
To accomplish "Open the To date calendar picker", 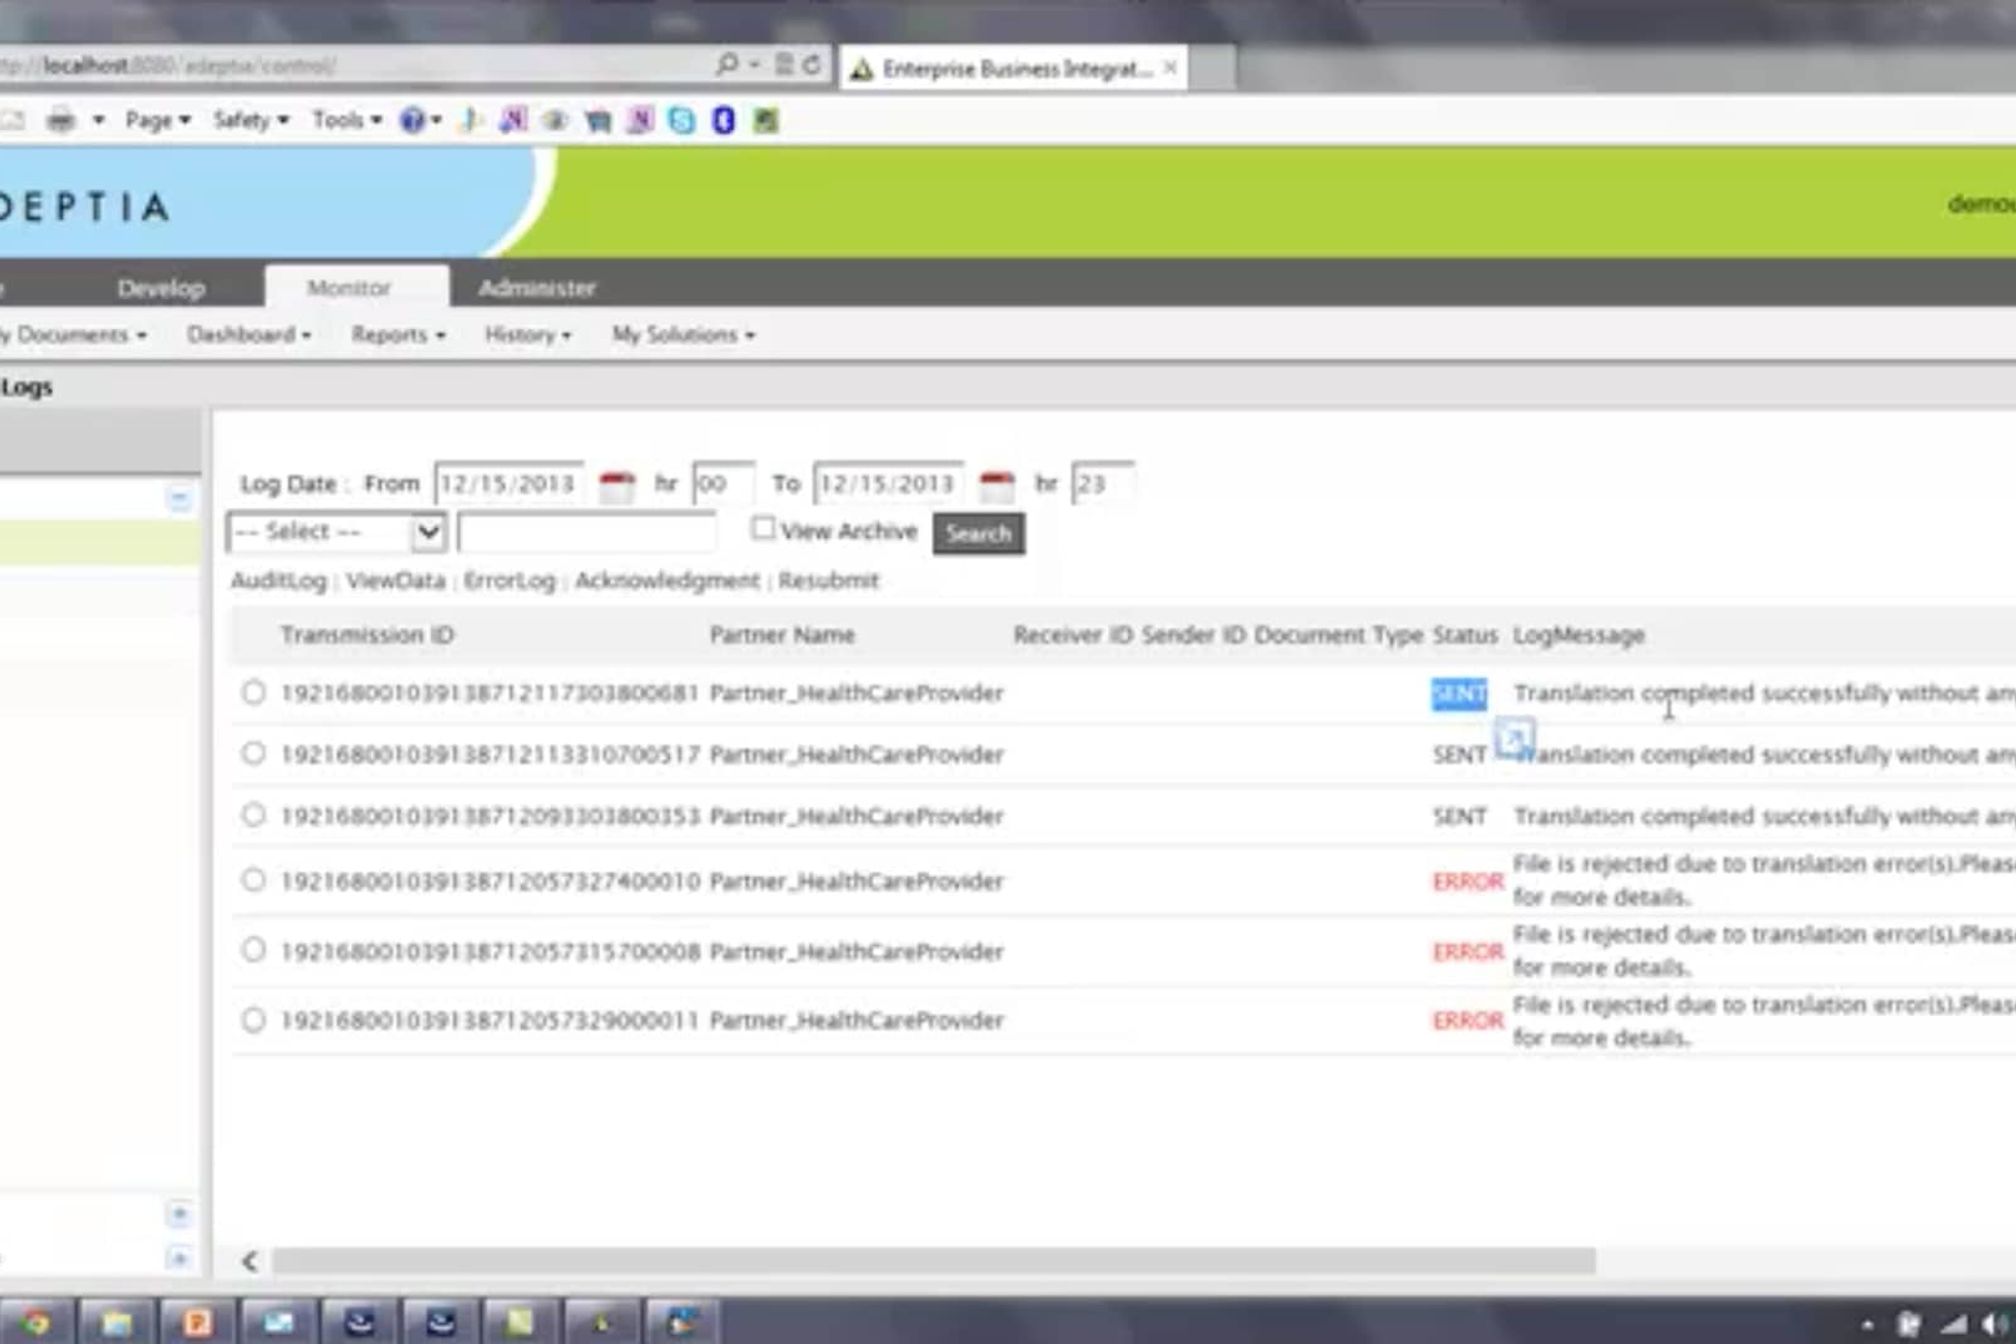I will 996,486.
